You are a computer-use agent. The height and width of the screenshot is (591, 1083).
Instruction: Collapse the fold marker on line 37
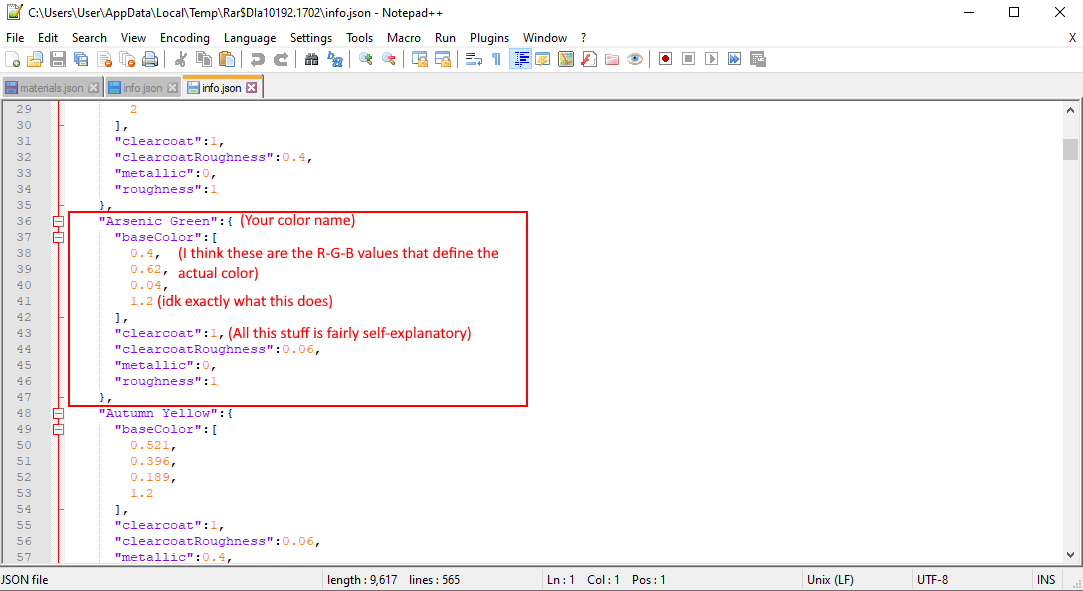pos(59,238)
